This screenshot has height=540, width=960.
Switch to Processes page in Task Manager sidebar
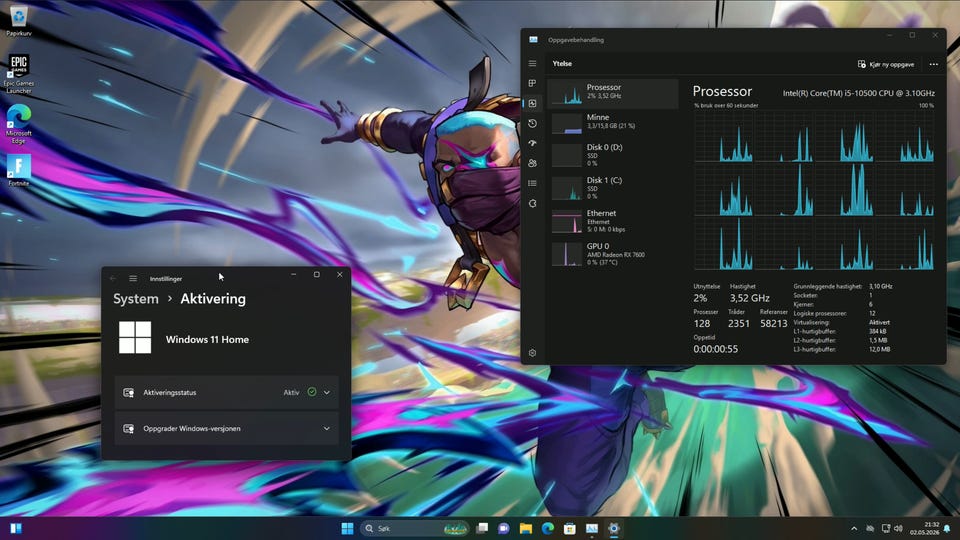532,83
